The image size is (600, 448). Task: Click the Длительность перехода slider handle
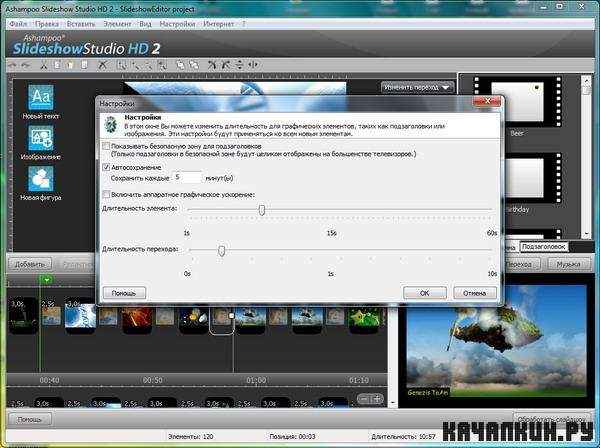point(221,251)
